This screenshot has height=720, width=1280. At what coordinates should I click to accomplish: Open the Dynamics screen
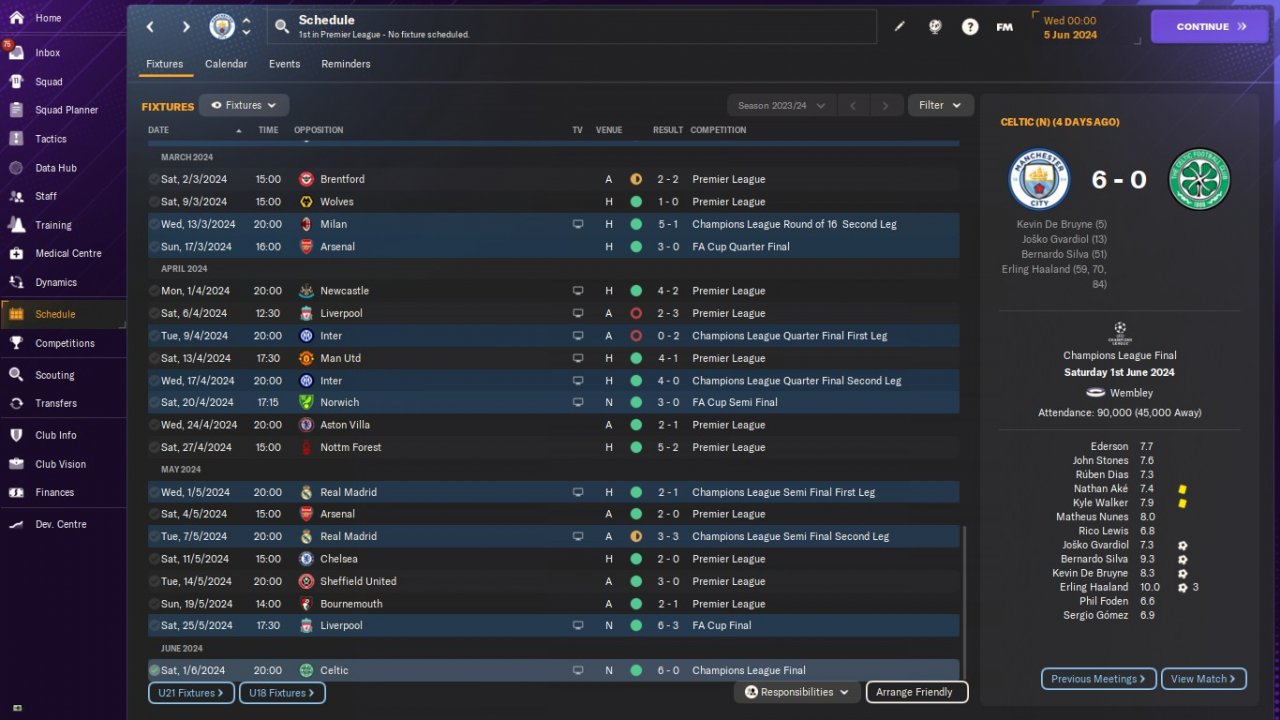point(56,282)
